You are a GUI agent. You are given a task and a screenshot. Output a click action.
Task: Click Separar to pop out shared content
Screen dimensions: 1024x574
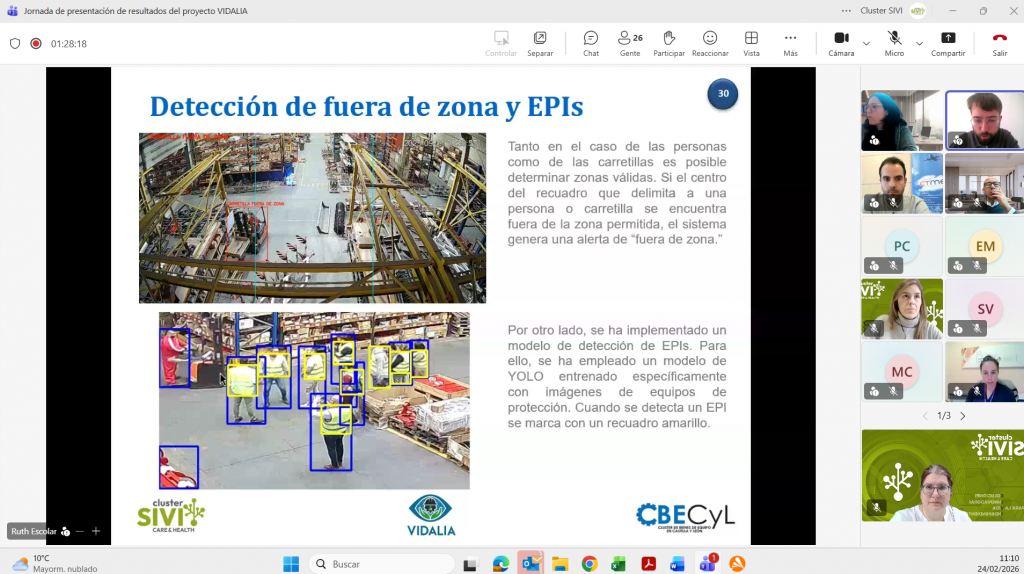pyautogui.click(x=540, y=43)
